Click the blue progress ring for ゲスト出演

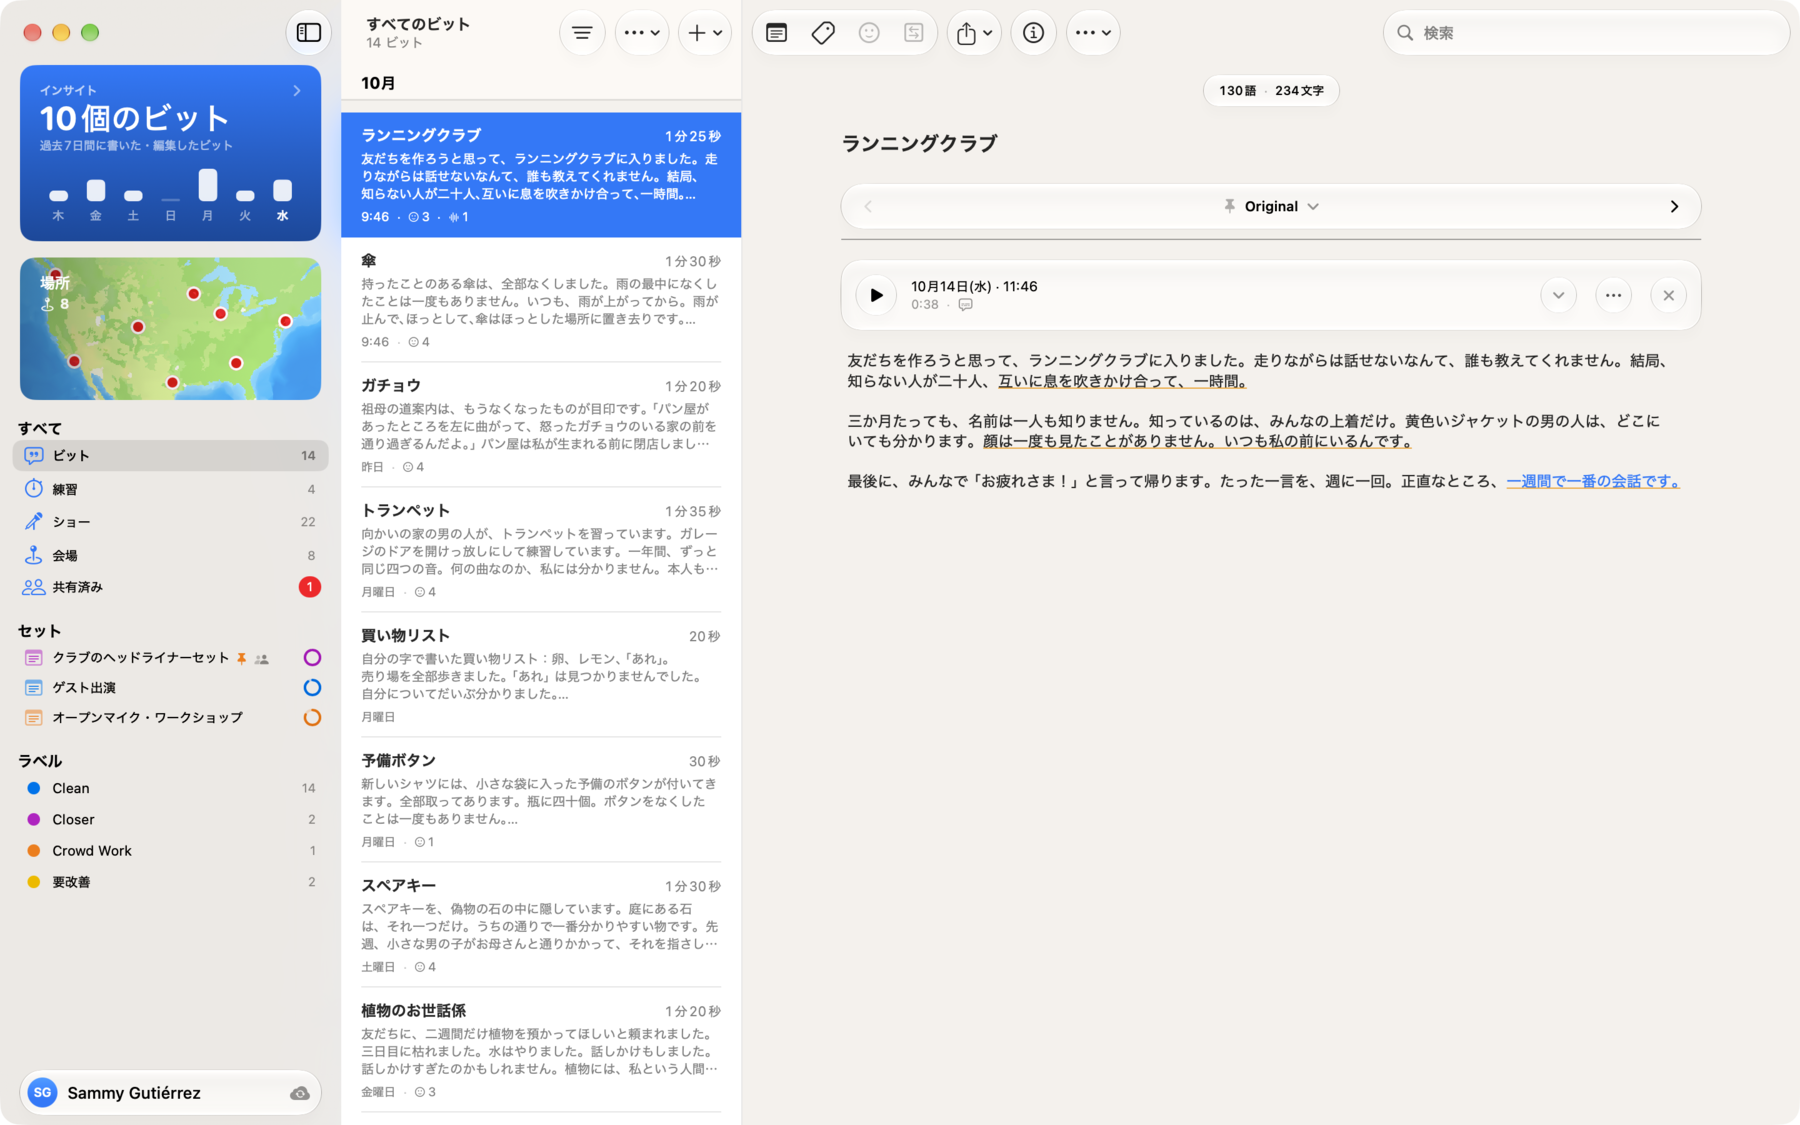(x=312, y=688)
